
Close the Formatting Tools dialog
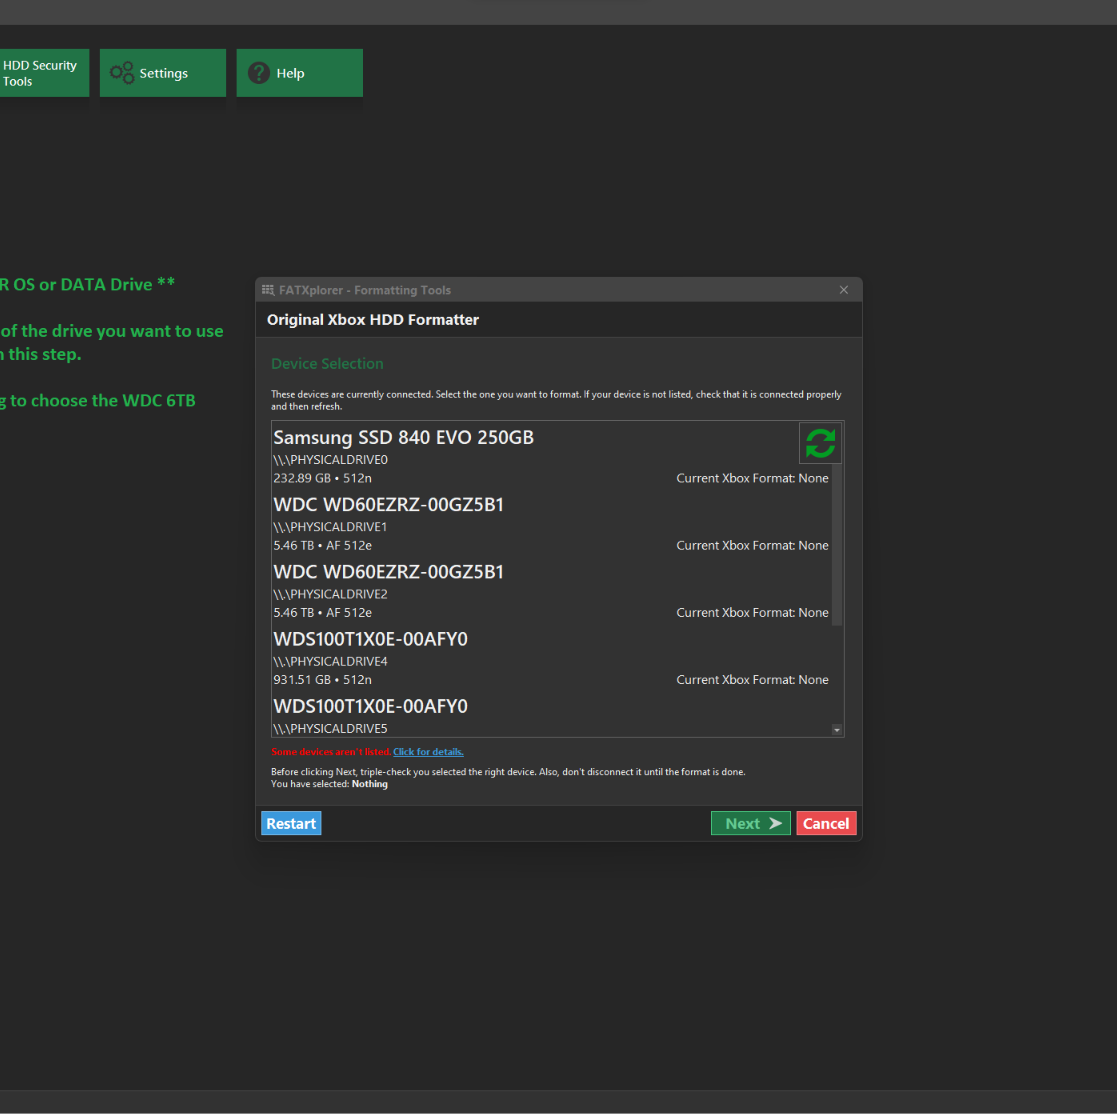pyautogui.click(x=843, y=290)
